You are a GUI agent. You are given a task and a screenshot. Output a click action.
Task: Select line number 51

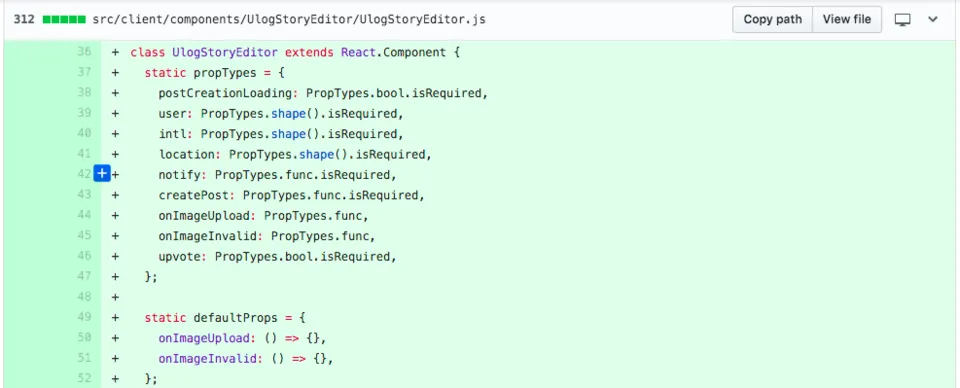coord(84,358)
